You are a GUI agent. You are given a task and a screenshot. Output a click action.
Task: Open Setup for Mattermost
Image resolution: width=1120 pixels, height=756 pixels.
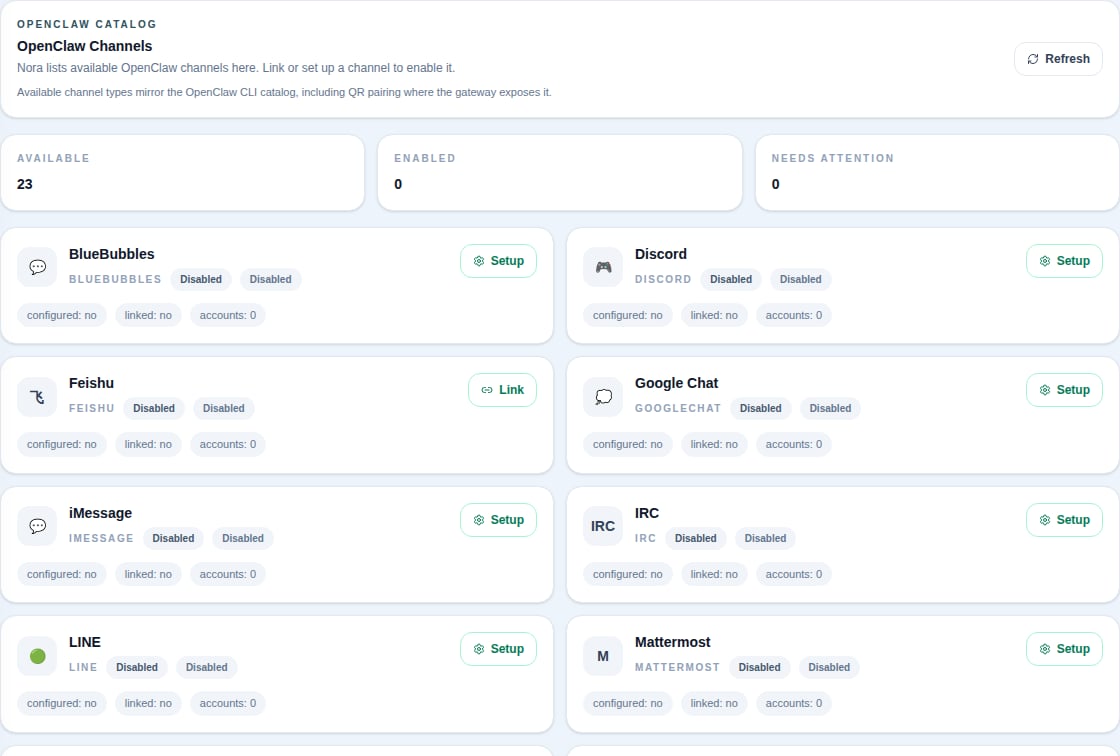click(x=1064, y=649)
